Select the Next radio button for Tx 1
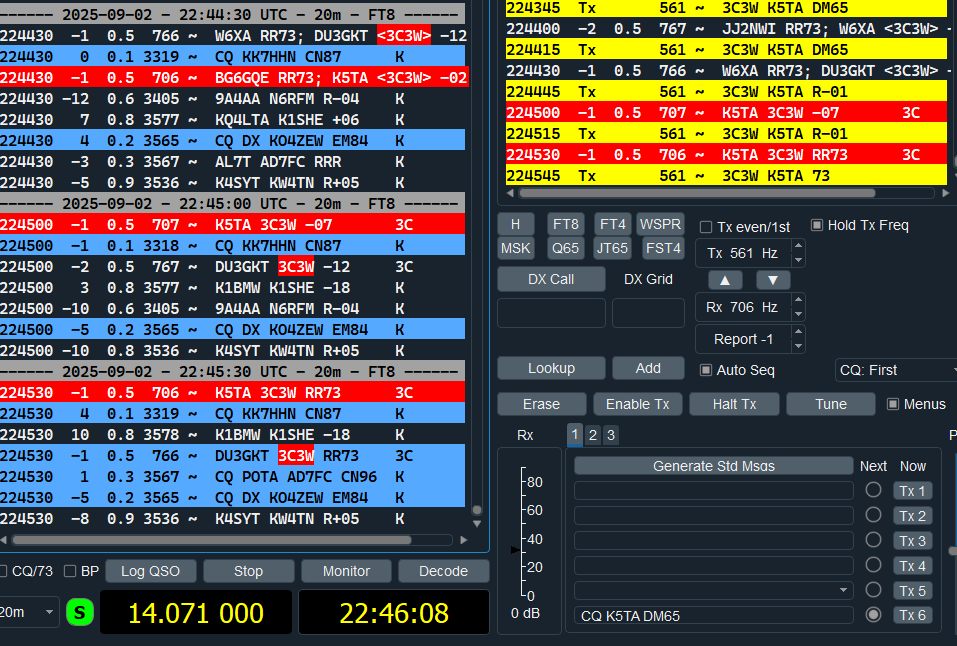Screen dimensions: 957x646 873,490
